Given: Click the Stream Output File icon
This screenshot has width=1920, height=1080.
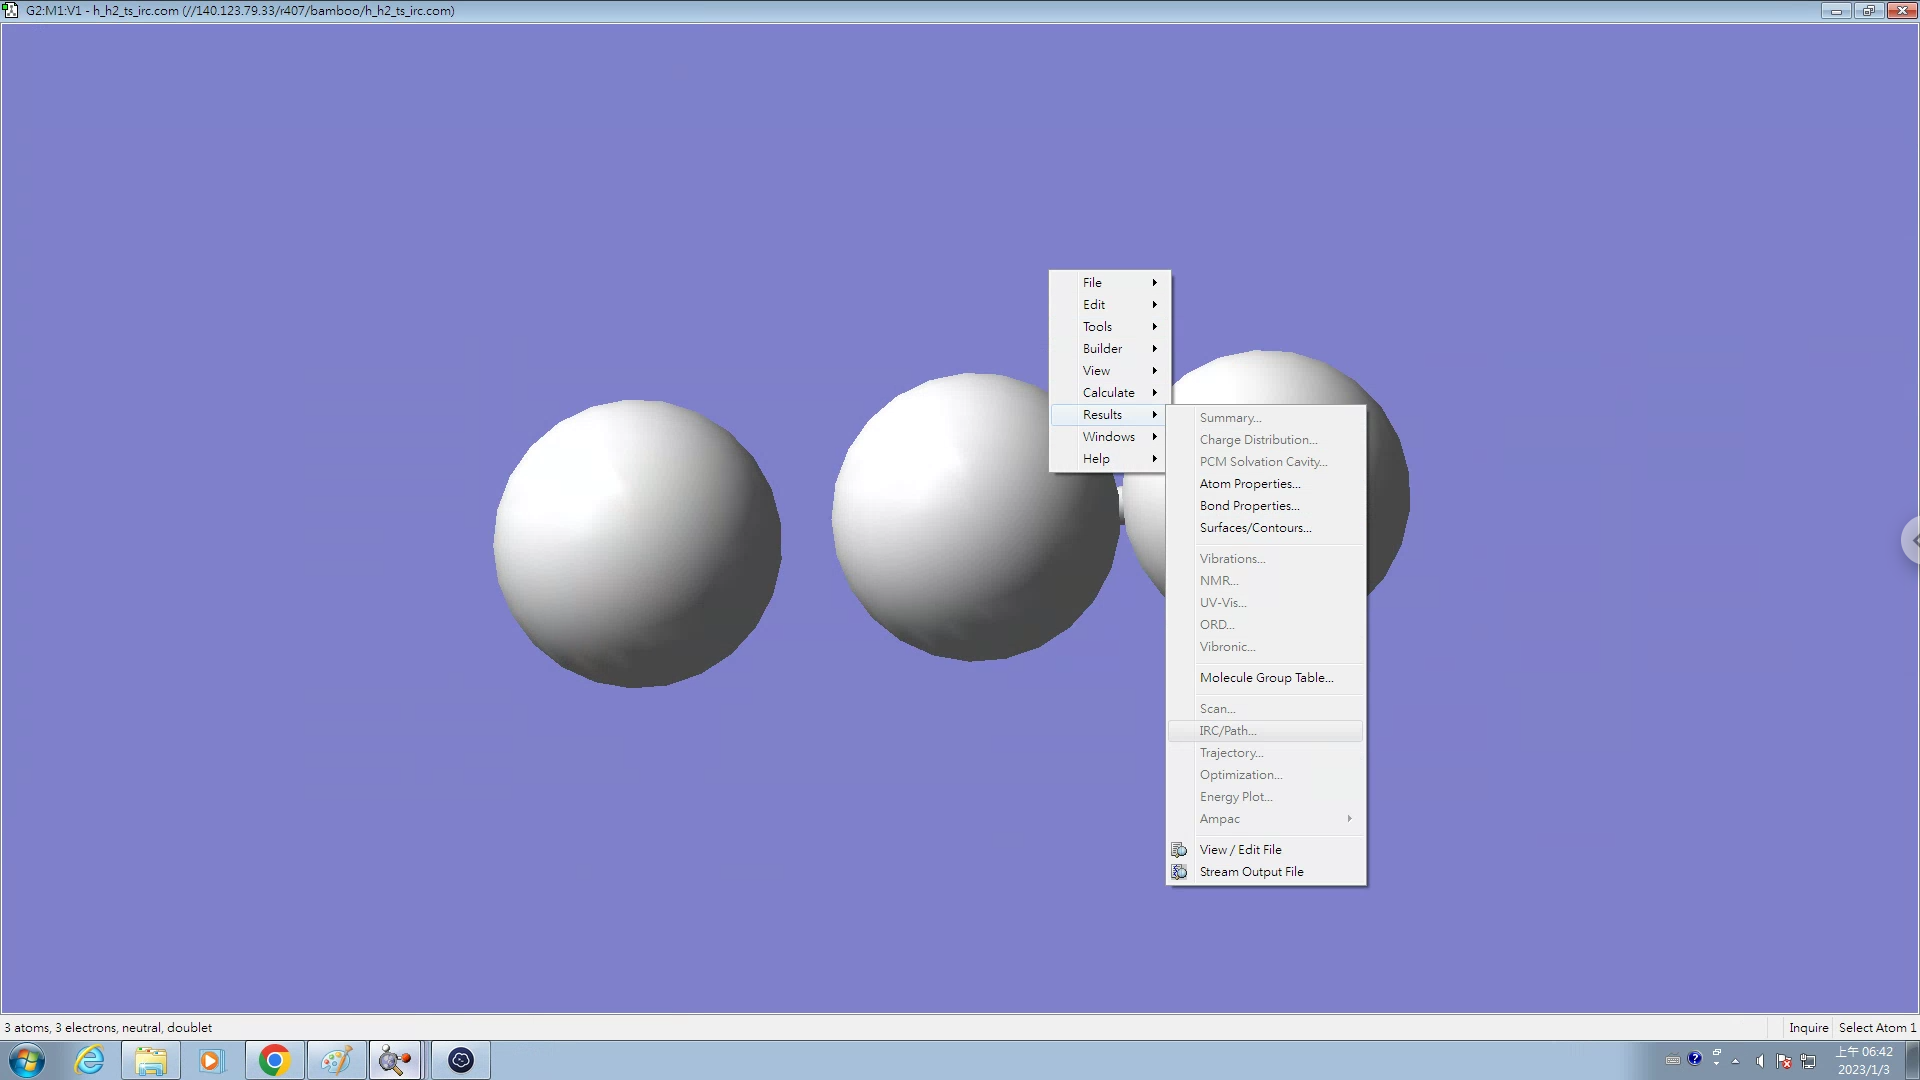Looking at the screenshot, I should (x=1180, y=872).
